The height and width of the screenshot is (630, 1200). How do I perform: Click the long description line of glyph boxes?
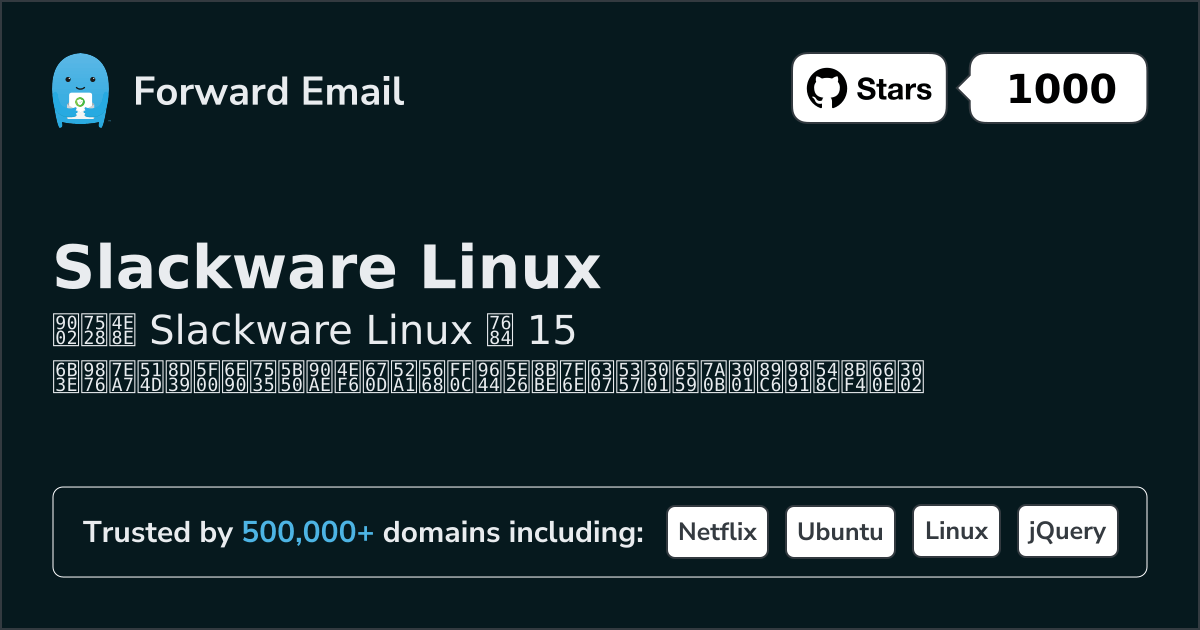(x=488, y=376)
